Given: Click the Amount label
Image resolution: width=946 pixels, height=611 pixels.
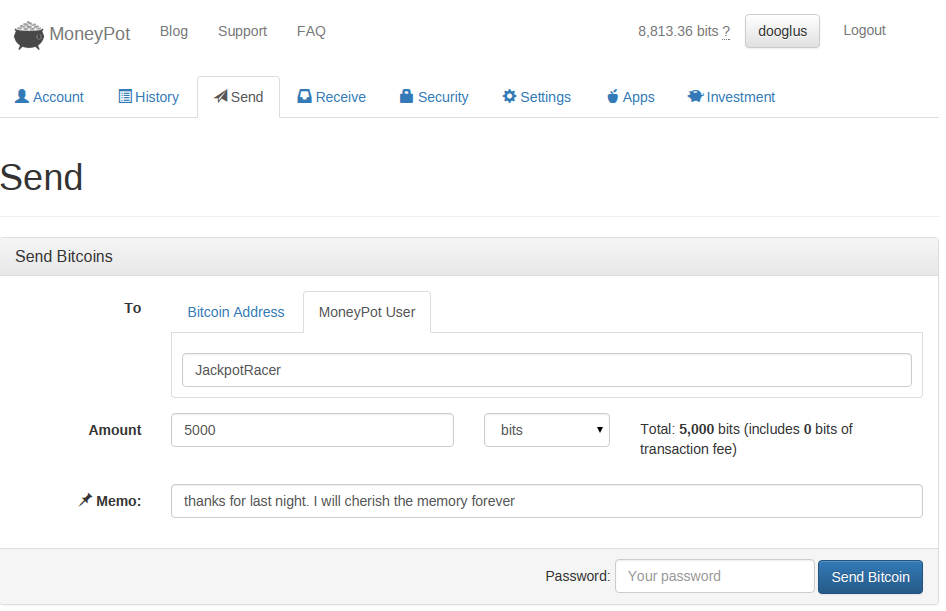Looking at the screenshot, I should click(x=115, y=430).
